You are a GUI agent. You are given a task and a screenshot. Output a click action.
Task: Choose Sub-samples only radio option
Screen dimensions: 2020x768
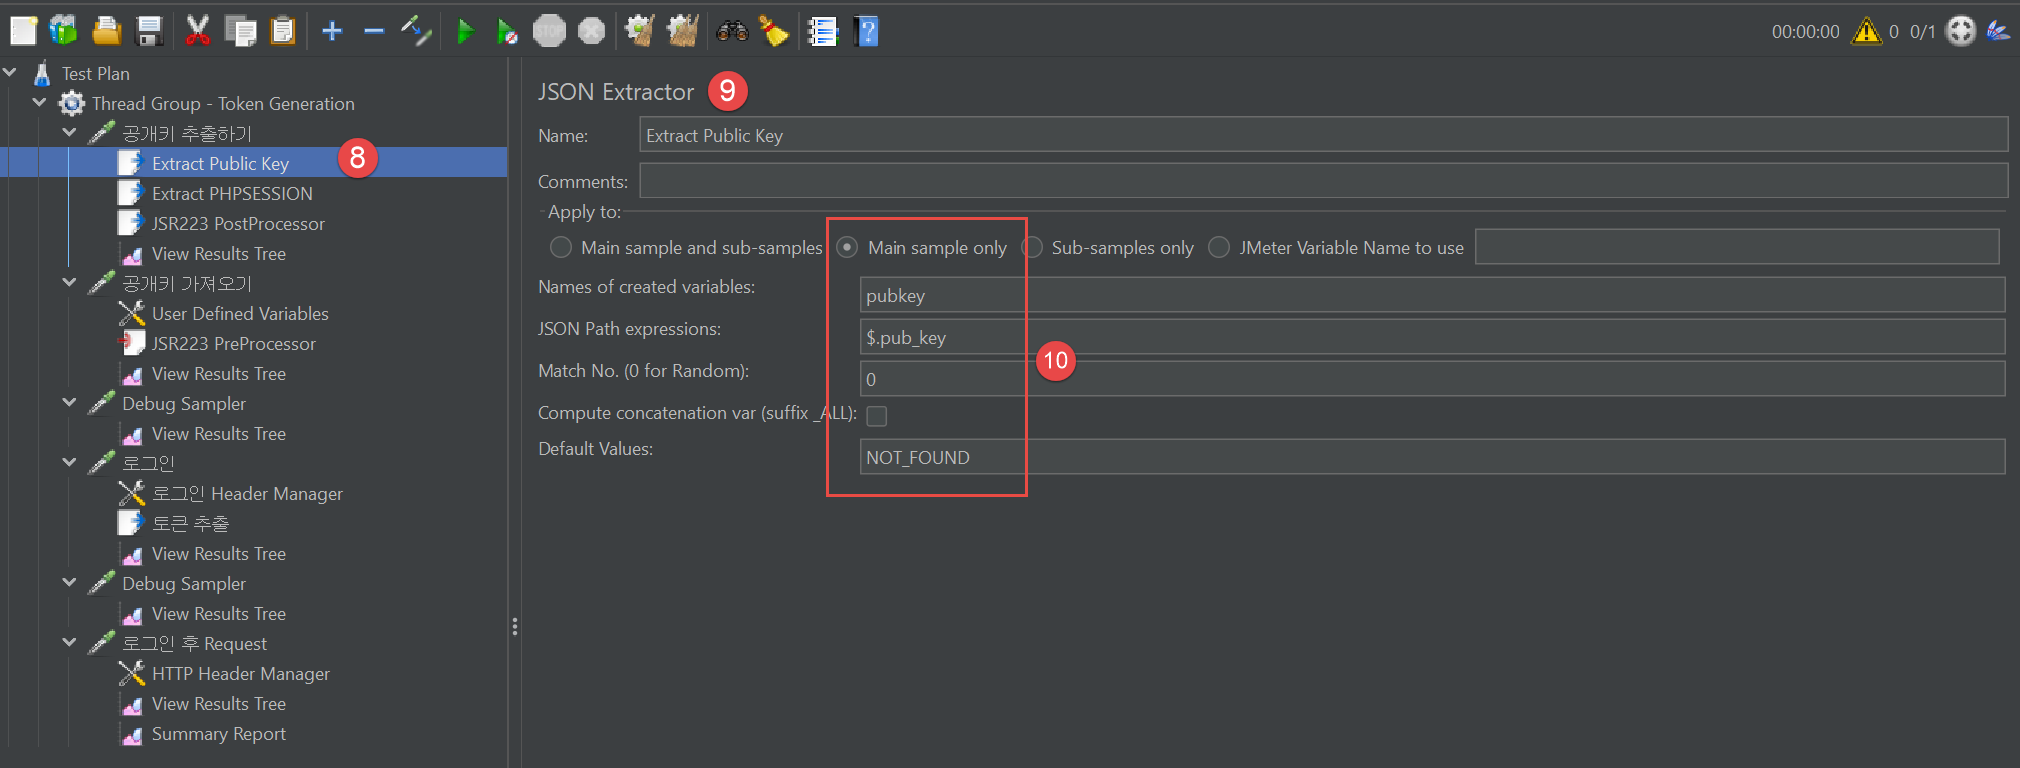[1032, 247]
